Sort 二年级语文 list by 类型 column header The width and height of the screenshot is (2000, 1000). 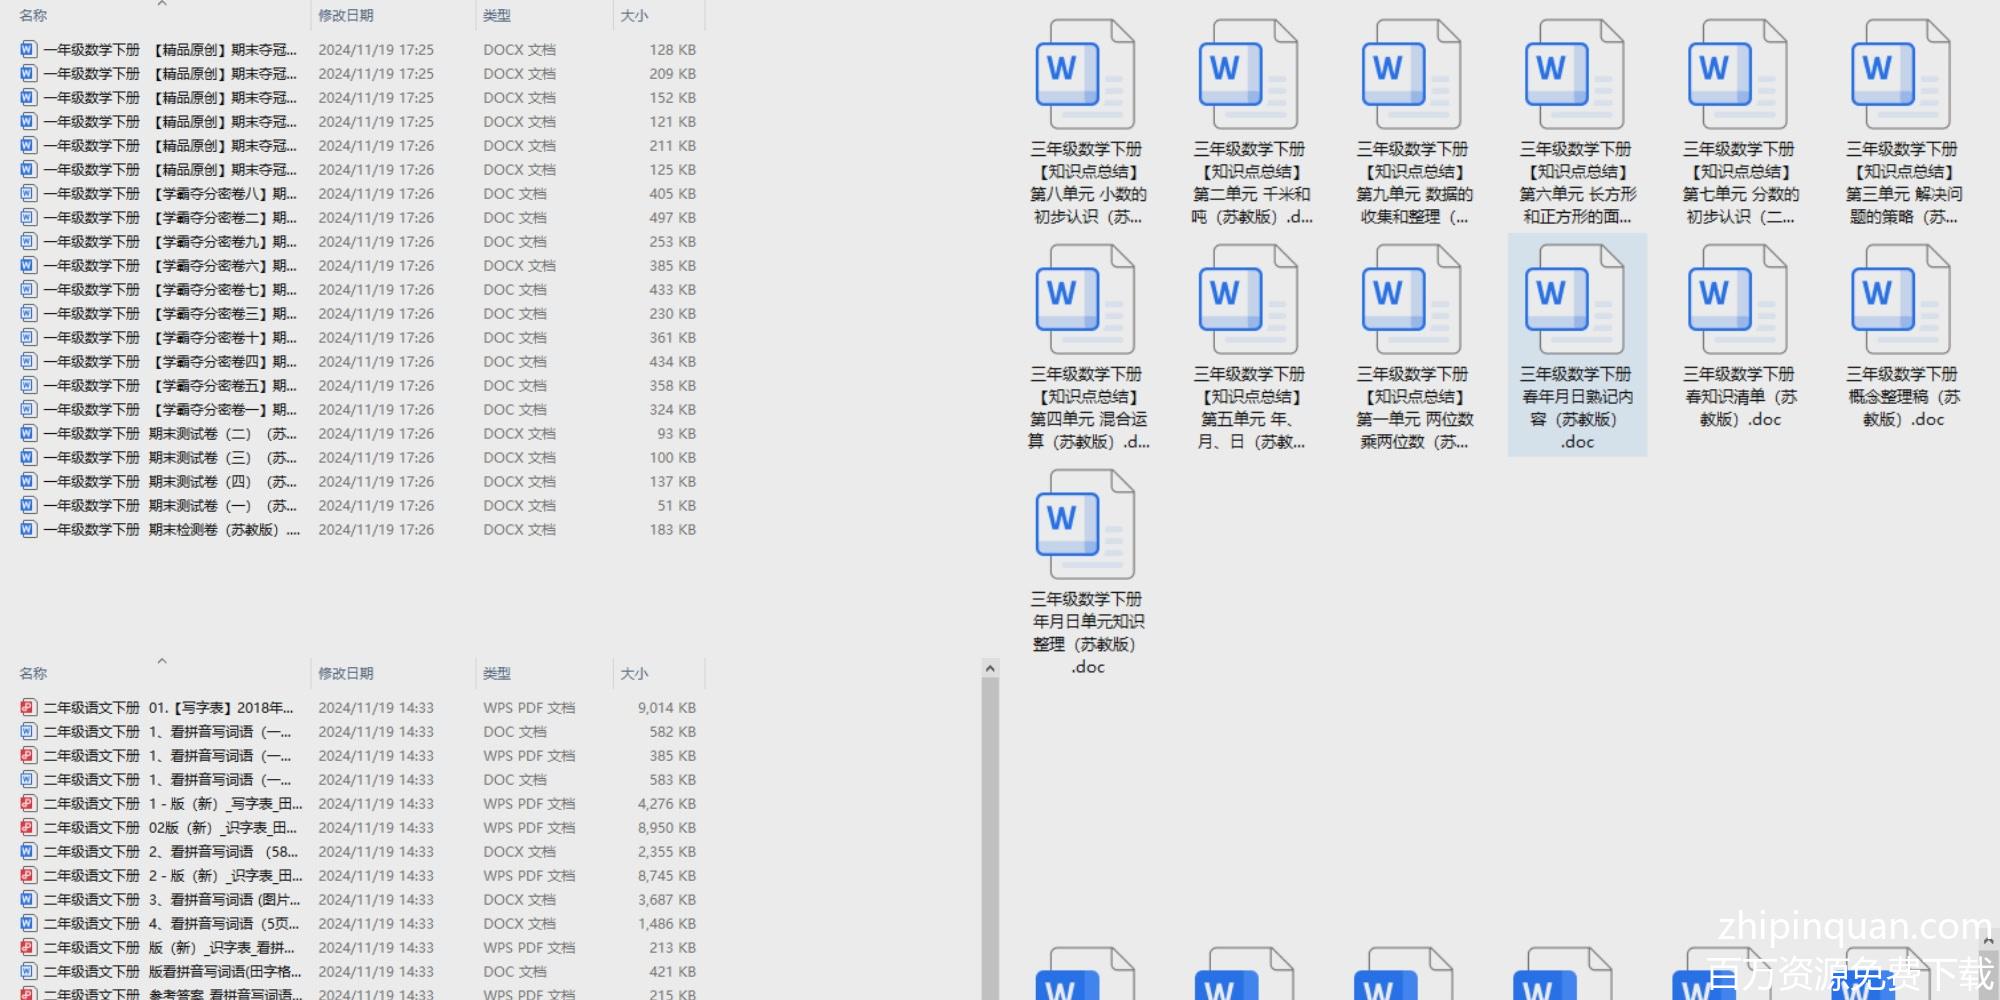click(x=497, y=674)
